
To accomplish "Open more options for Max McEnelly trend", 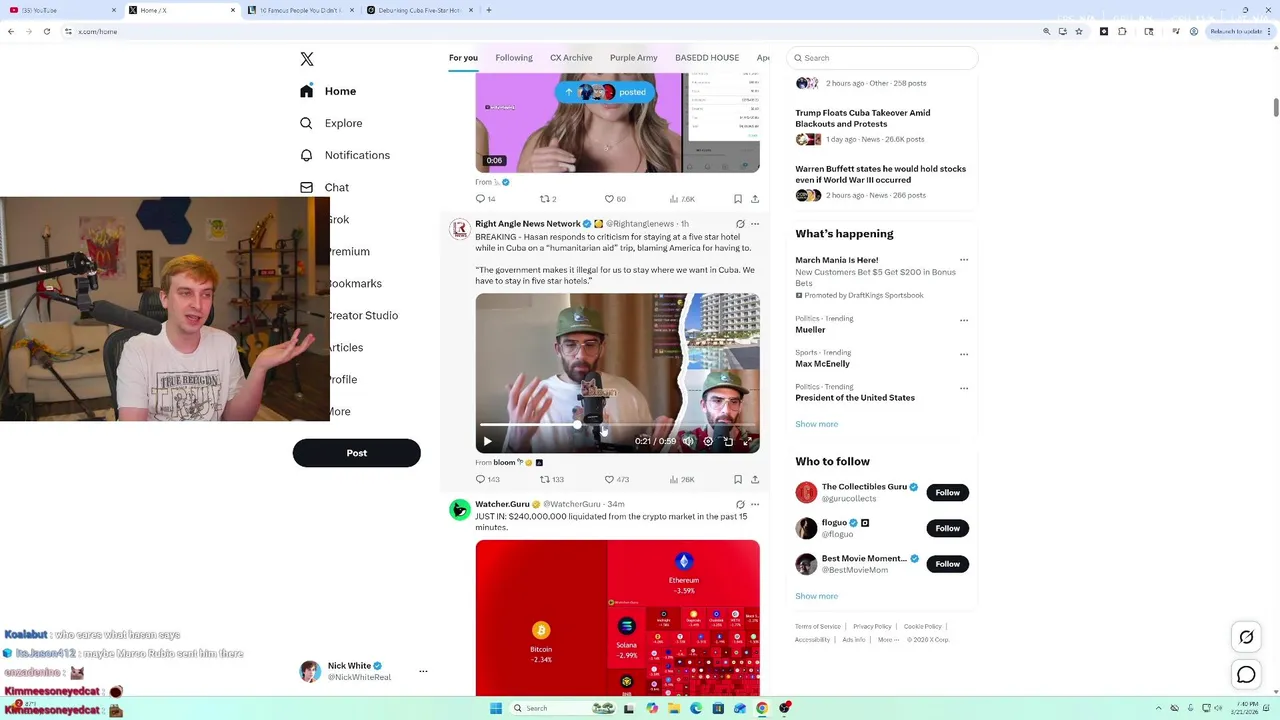I will pyautogui.click(x=964, y=354).
